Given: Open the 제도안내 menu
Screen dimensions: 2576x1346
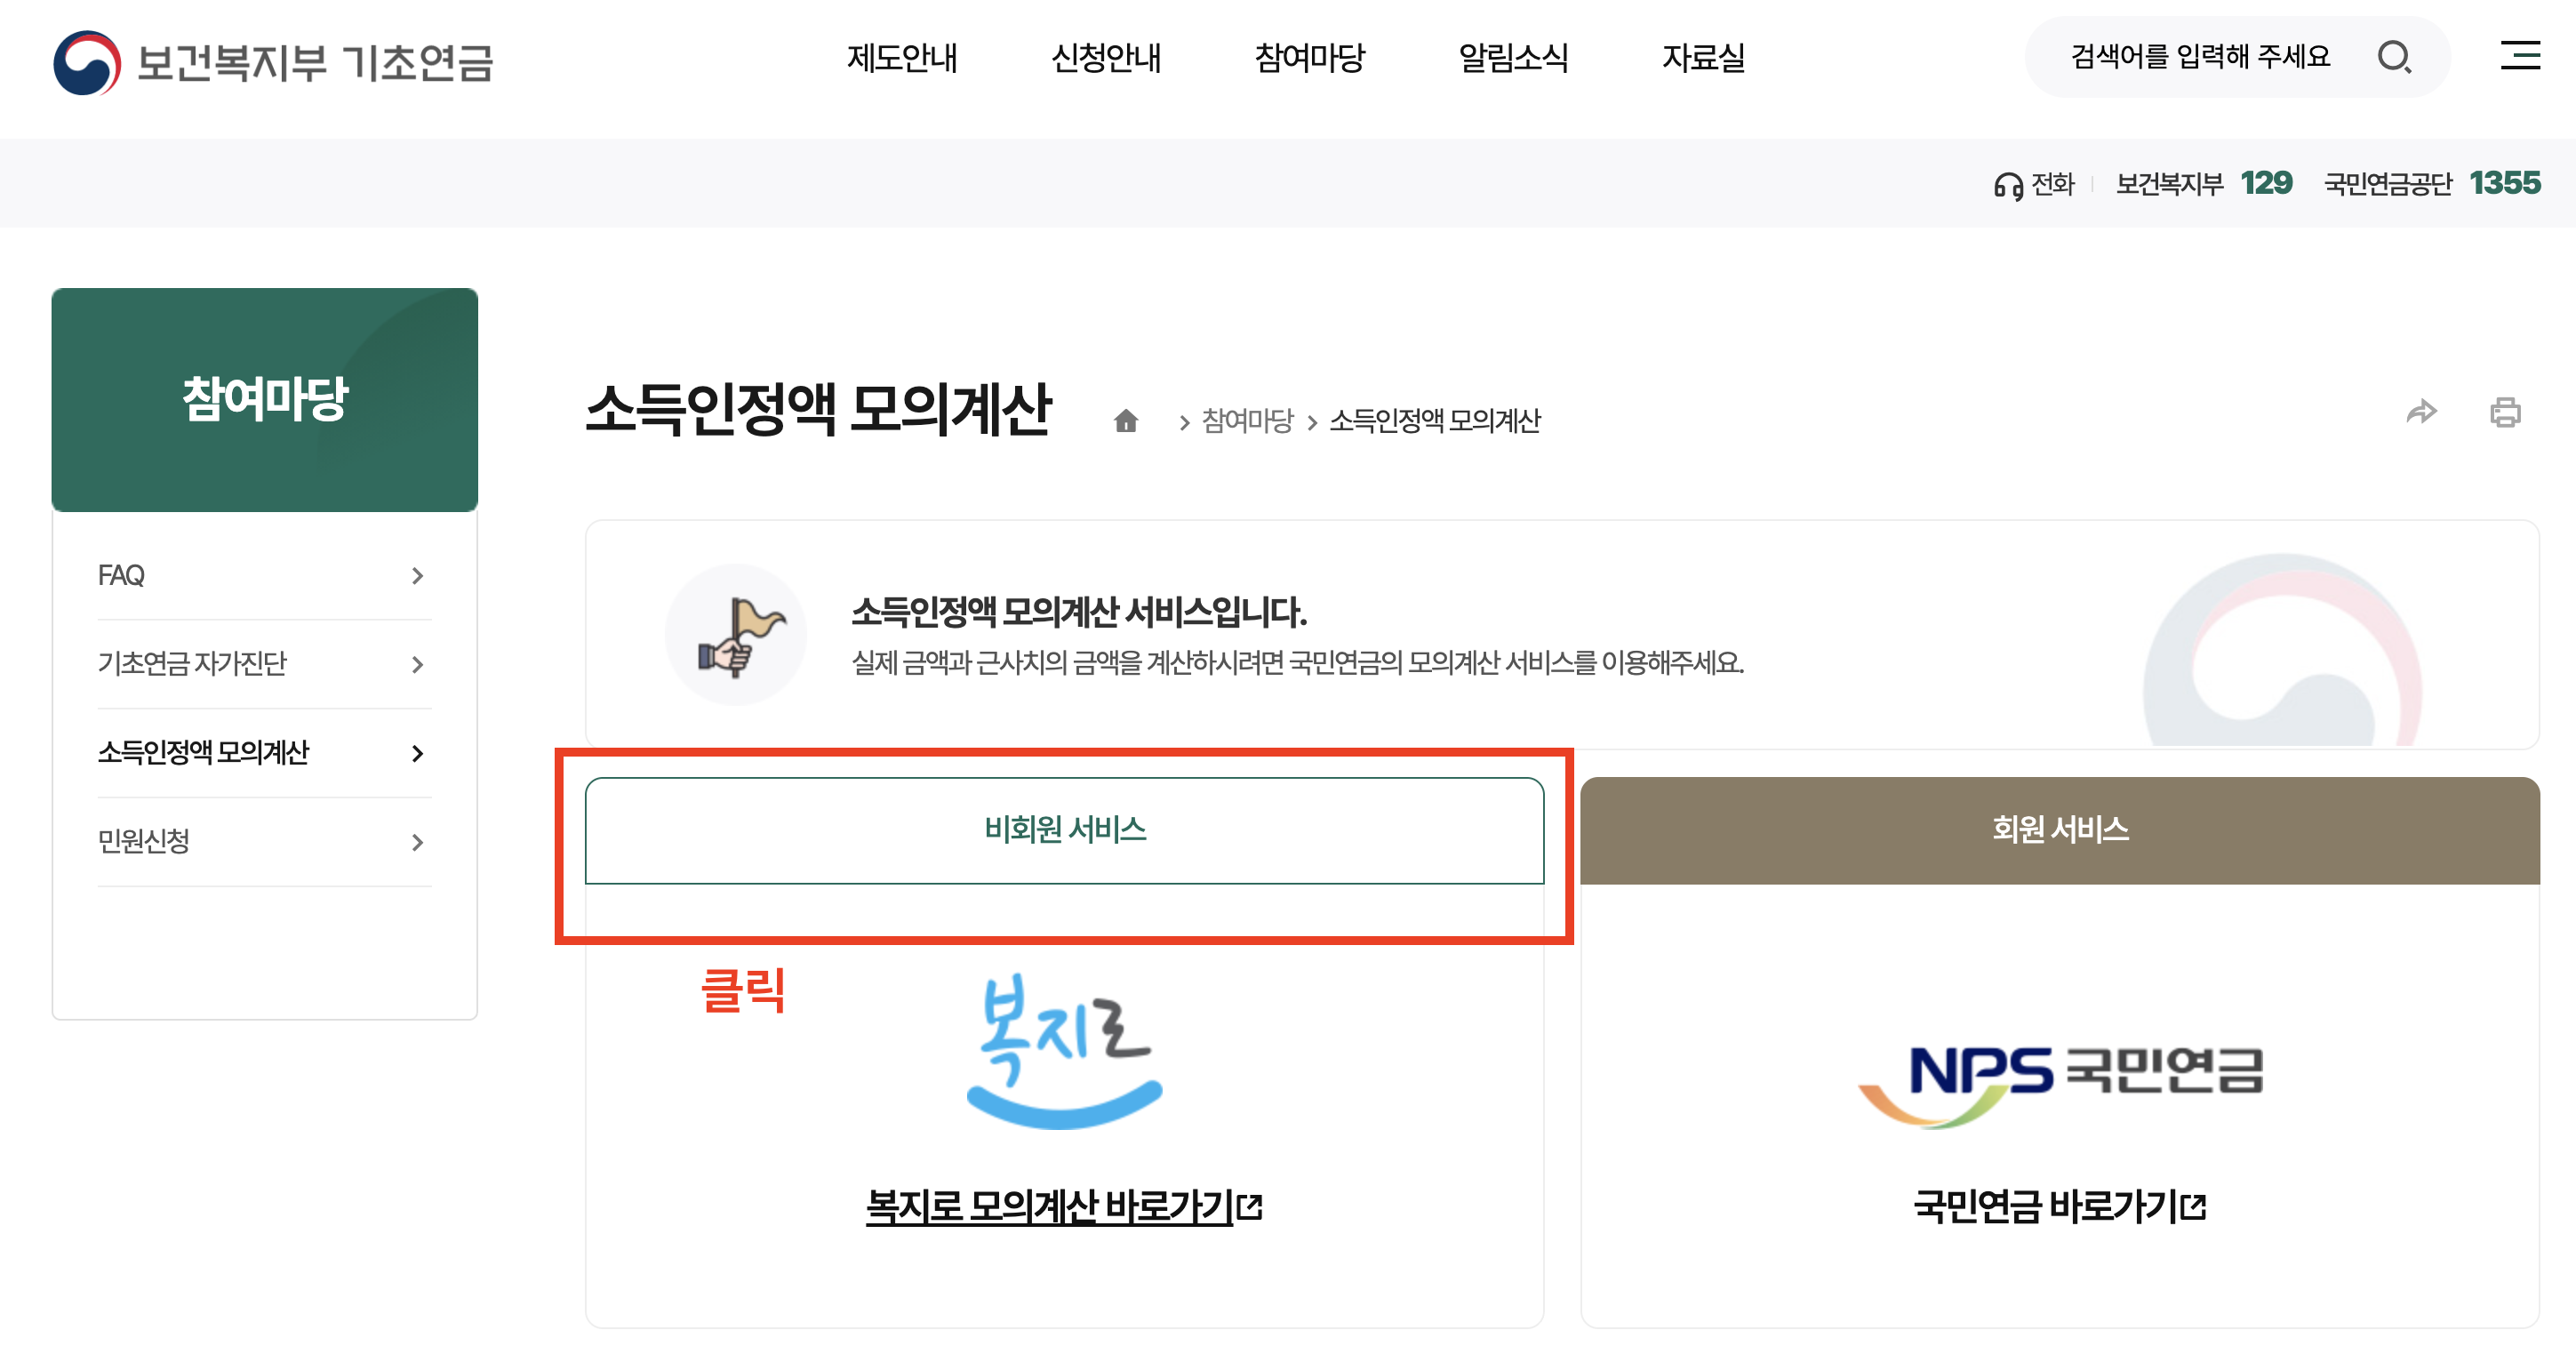Looking at the screenshot, I should click(x=903, y=60).
